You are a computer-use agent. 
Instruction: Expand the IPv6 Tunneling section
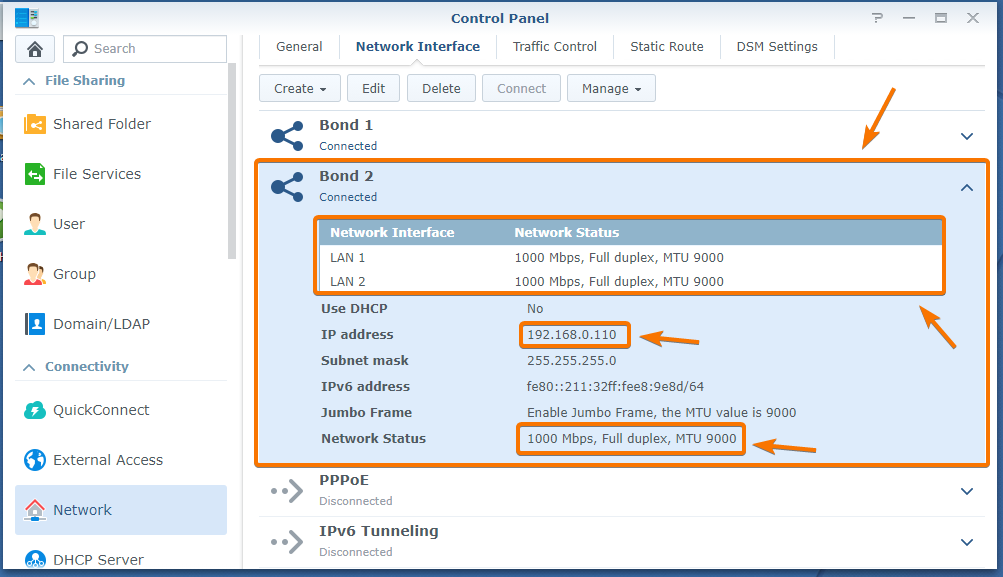[x=966, y=542]
